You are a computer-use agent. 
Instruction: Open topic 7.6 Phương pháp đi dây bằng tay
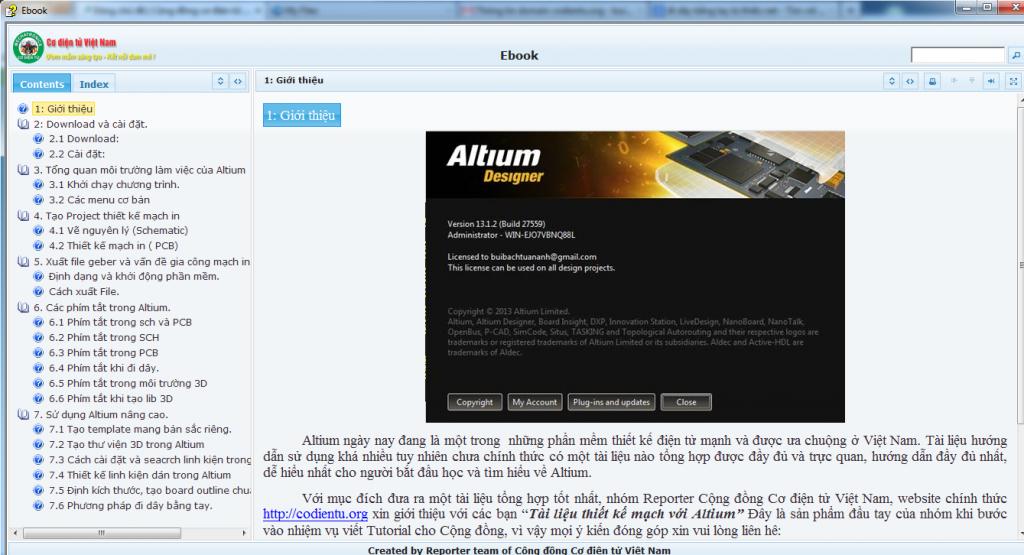coord(131,505)
